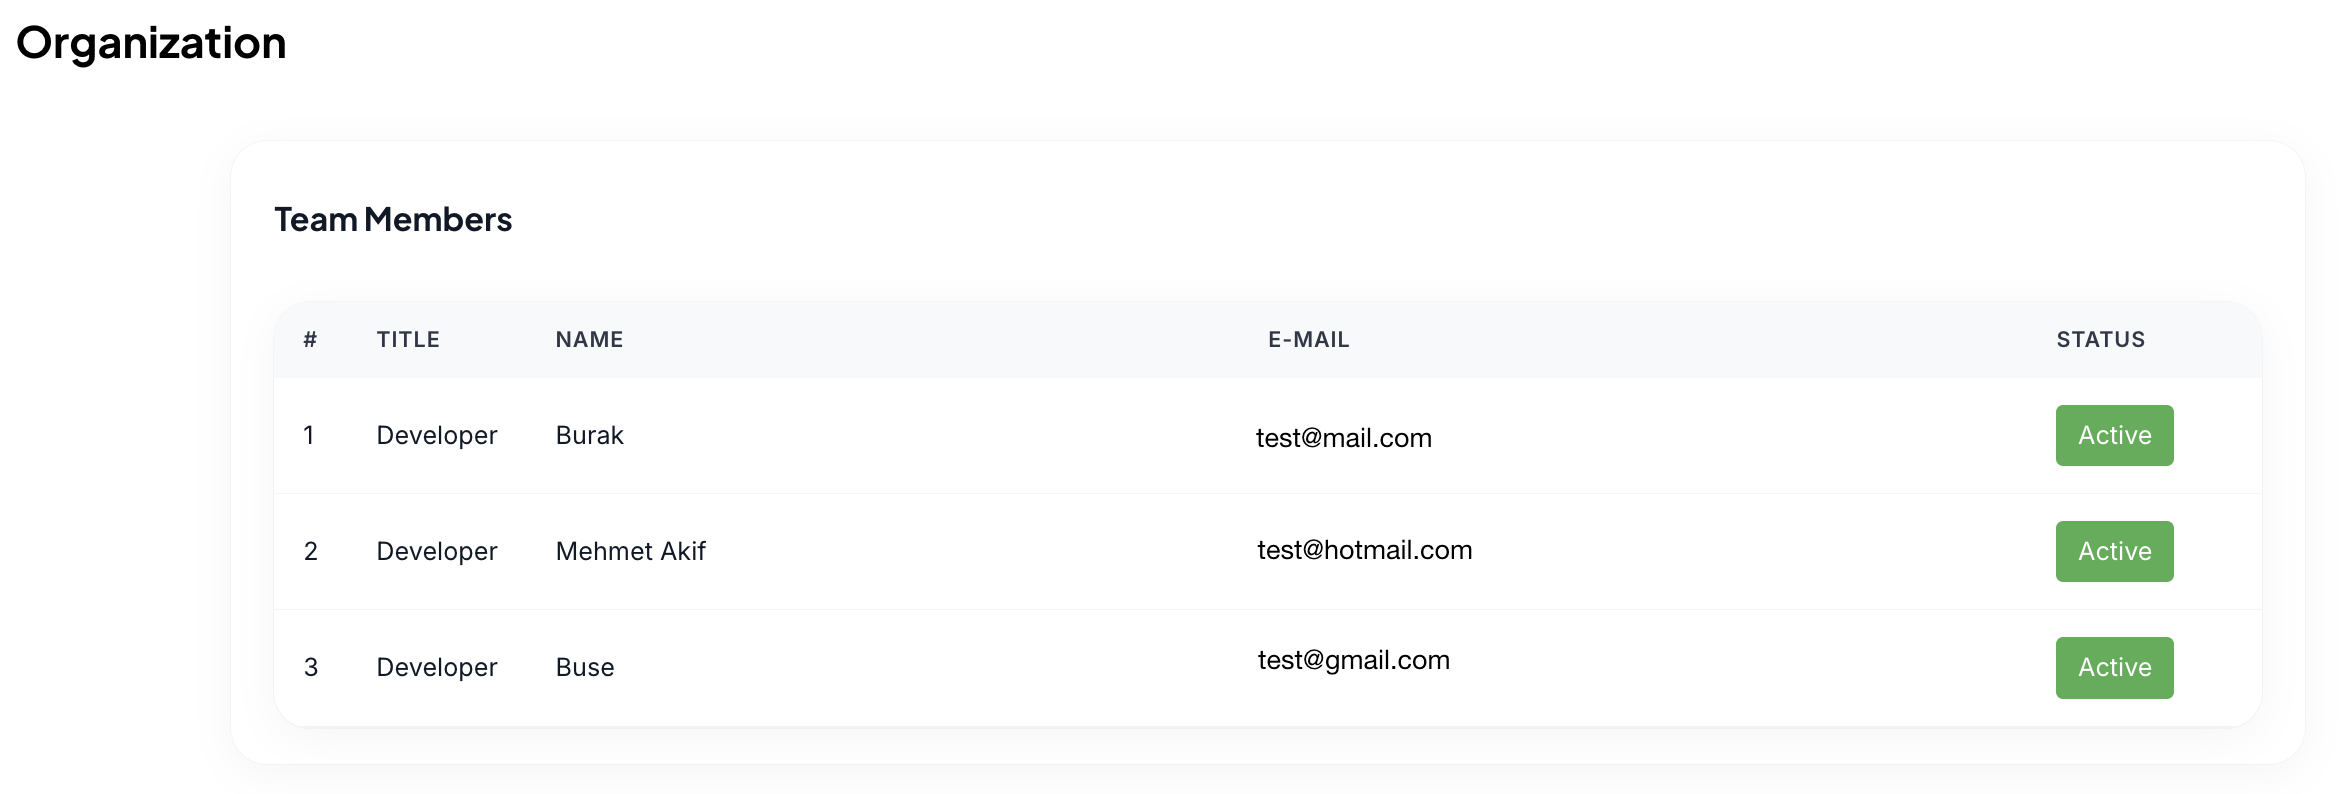
Task: Click the Active status button for Buse
Action: (2114, 667)
